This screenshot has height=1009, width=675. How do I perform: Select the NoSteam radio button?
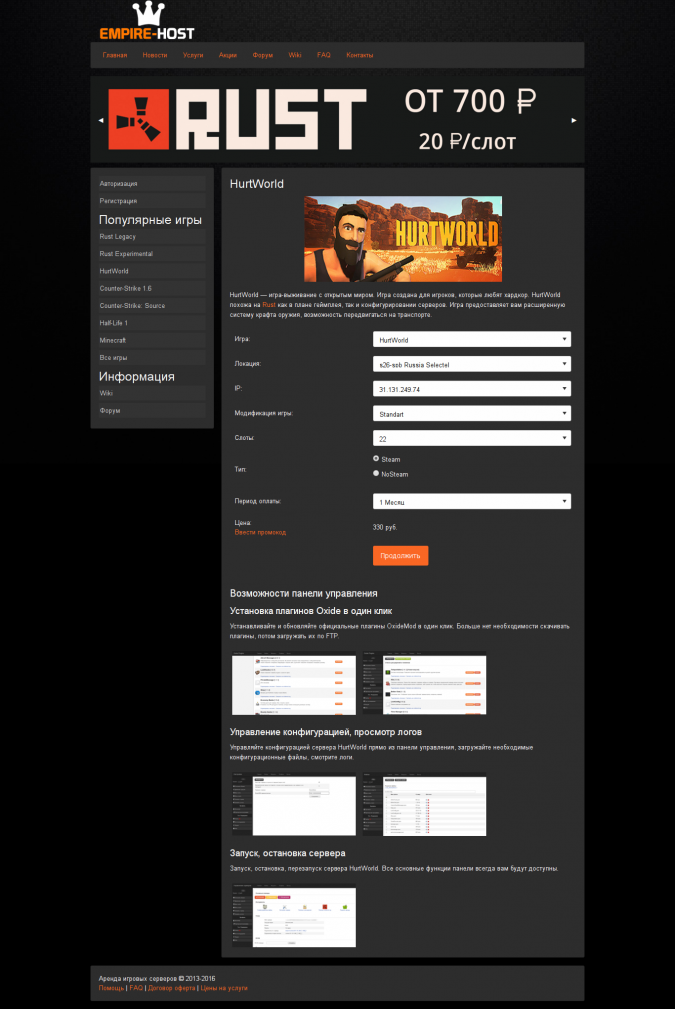click(x=376, y=474)
